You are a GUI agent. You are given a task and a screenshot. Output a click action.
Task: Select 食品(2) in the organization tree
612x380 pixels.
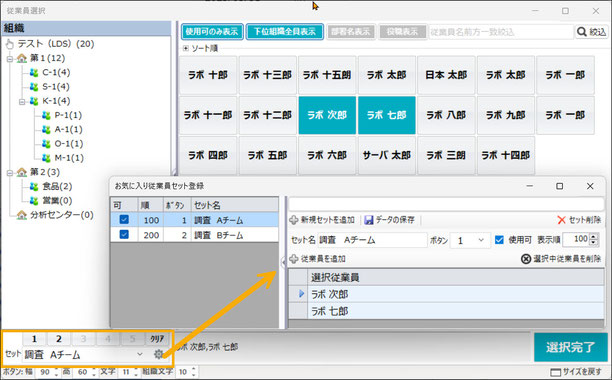[57, 186]
